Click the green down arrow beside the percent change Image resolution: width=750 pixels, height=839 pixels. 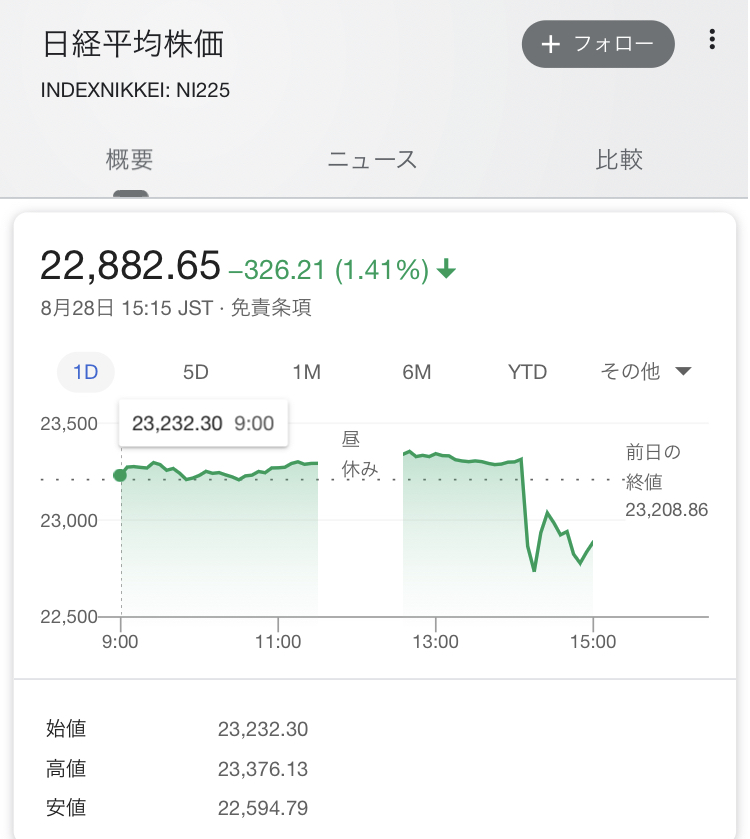[447, 269]
